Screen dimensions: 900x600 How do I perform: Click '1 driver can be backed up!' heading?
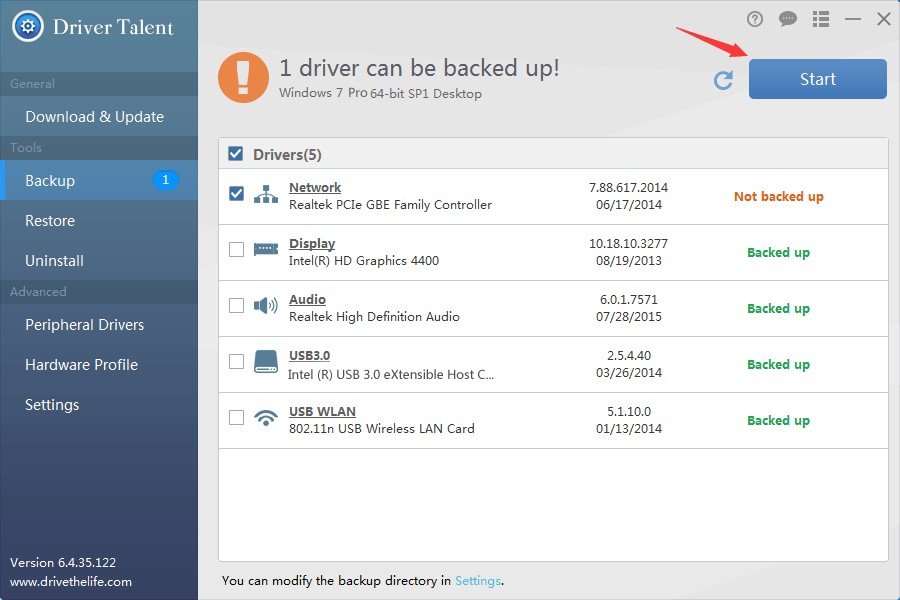419,68
